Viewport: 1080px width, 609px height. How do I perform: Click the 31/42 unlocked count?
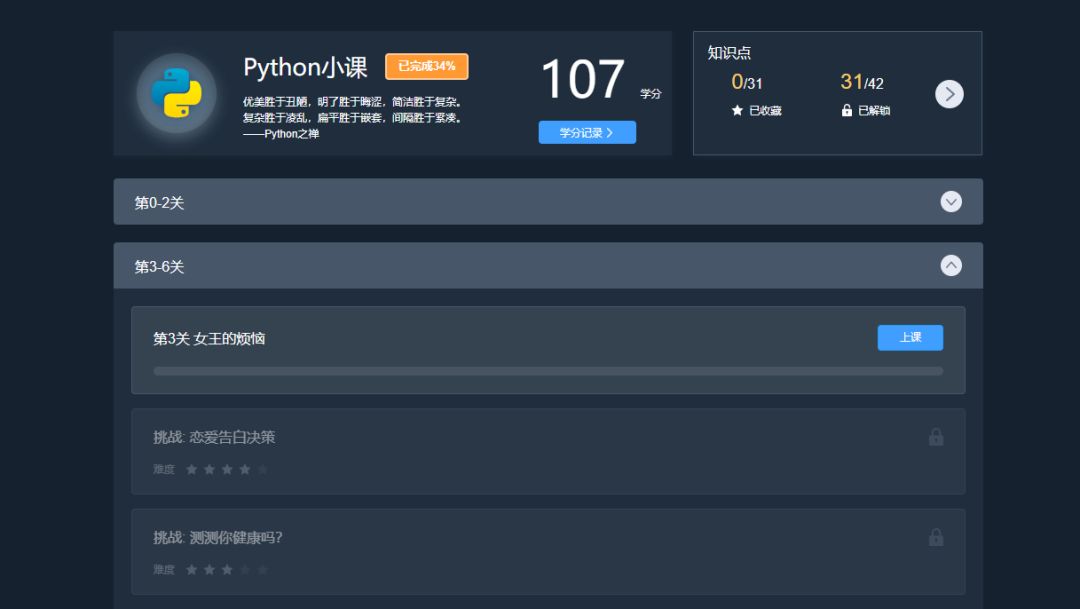click(862, 83)
